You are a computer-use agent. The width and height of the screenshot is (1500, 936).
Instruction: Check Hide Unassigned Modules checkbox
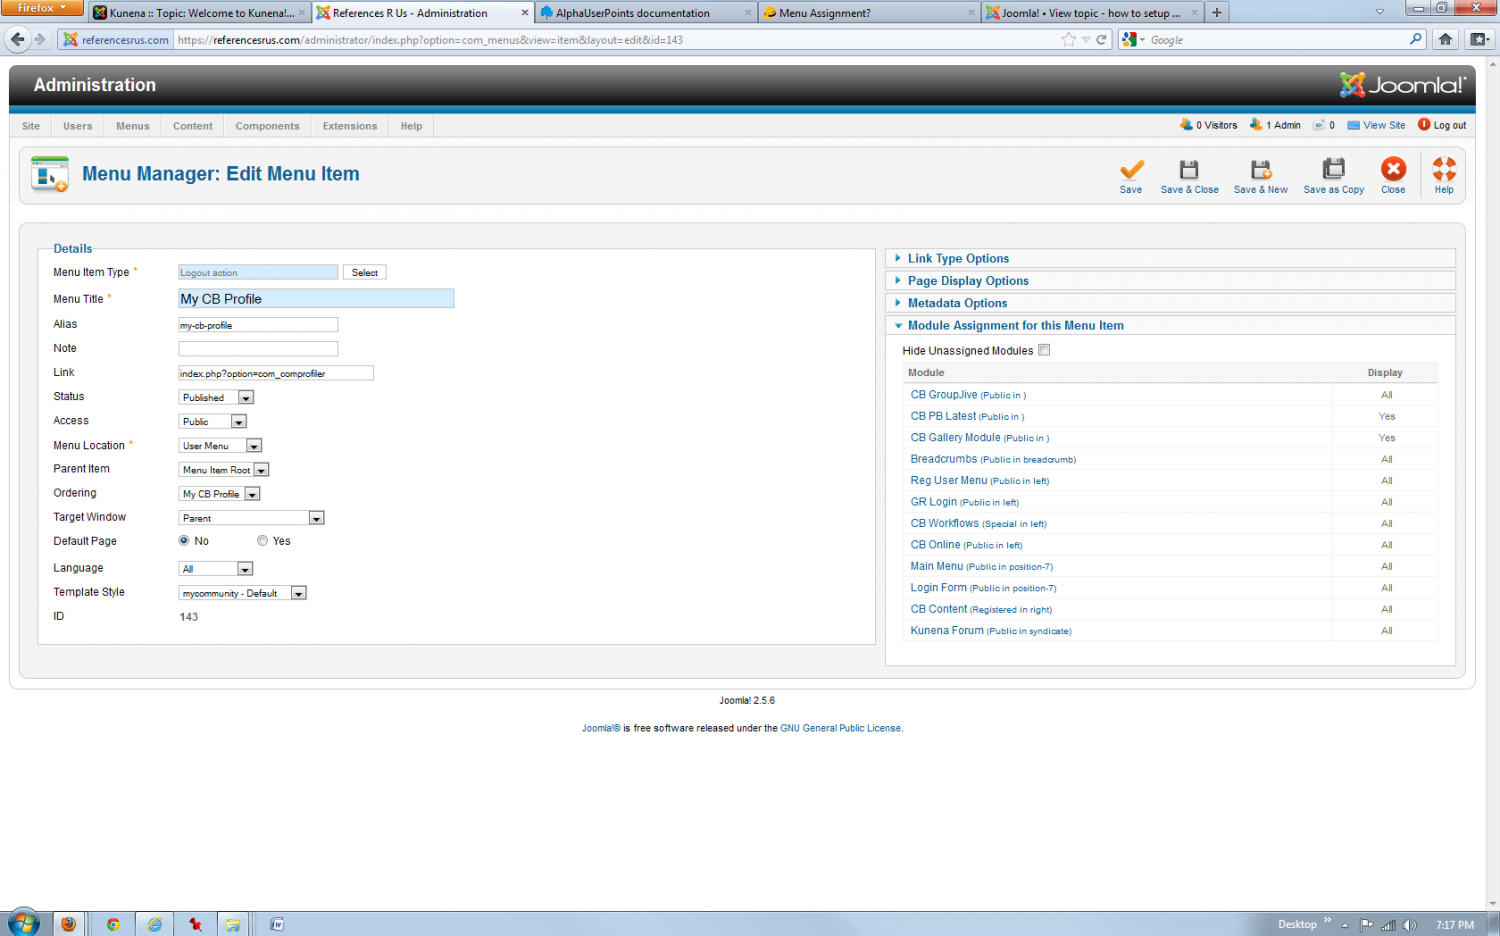tap(1044, 350)
